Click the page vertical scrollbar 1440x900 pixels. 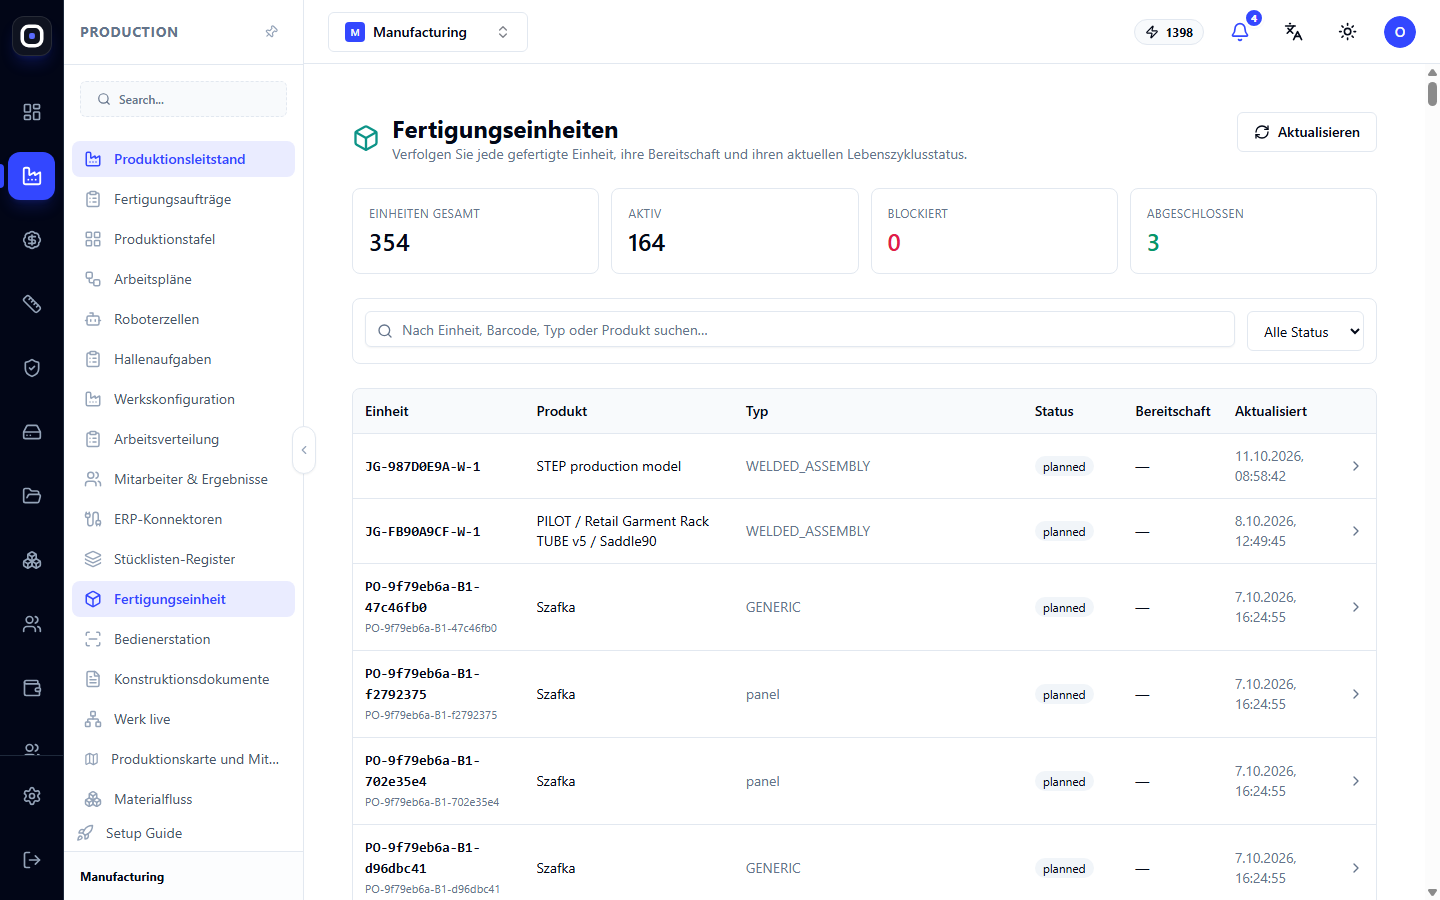tap(1432, 94)
